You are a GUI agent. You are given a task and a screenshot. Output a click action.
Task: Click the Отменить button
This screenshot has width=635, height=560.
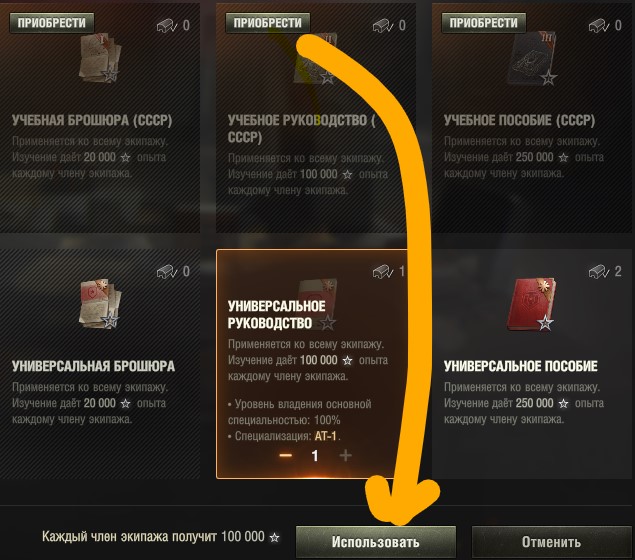coord(551,542)
